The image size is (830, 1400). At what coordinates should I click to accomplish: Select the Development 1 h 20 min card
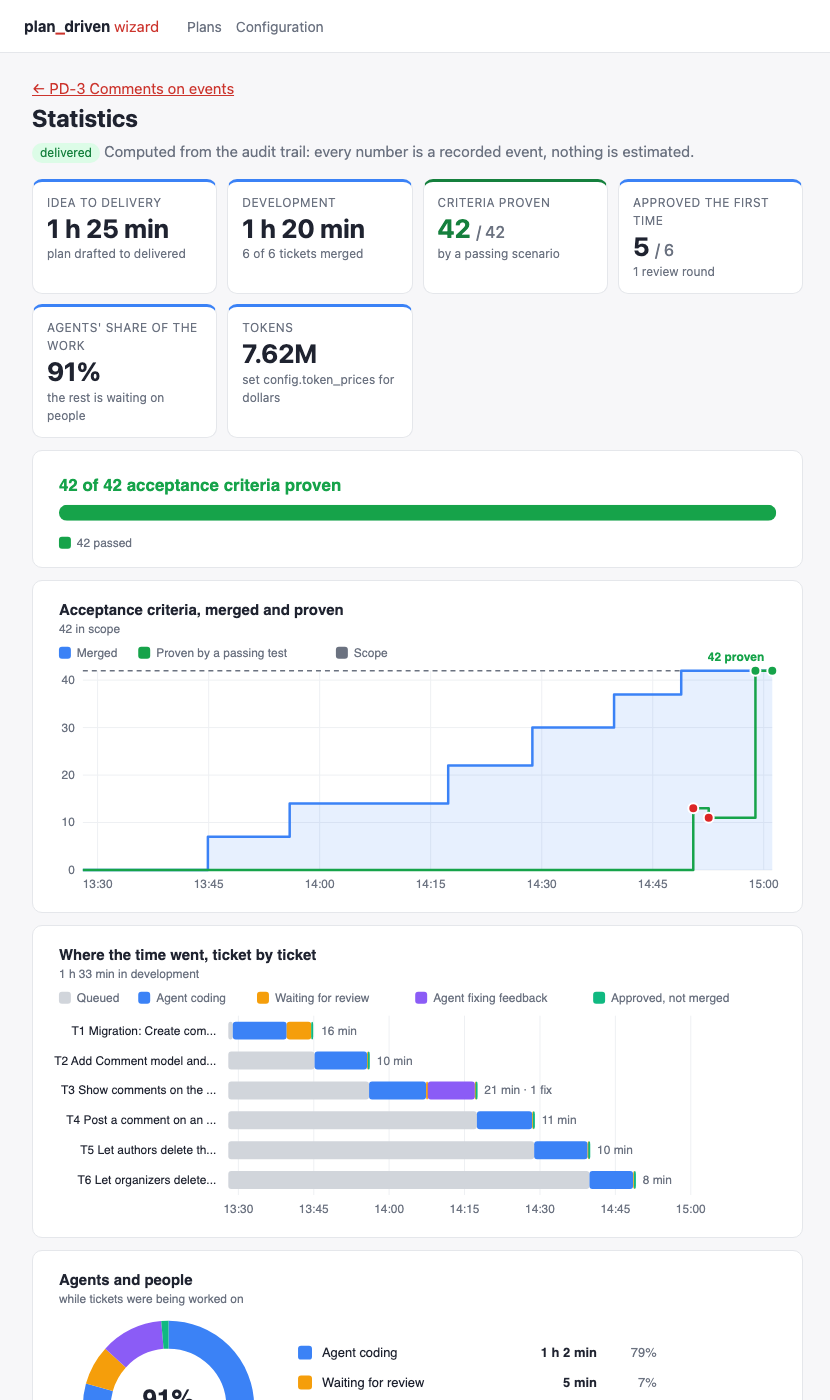pos(320,236)
